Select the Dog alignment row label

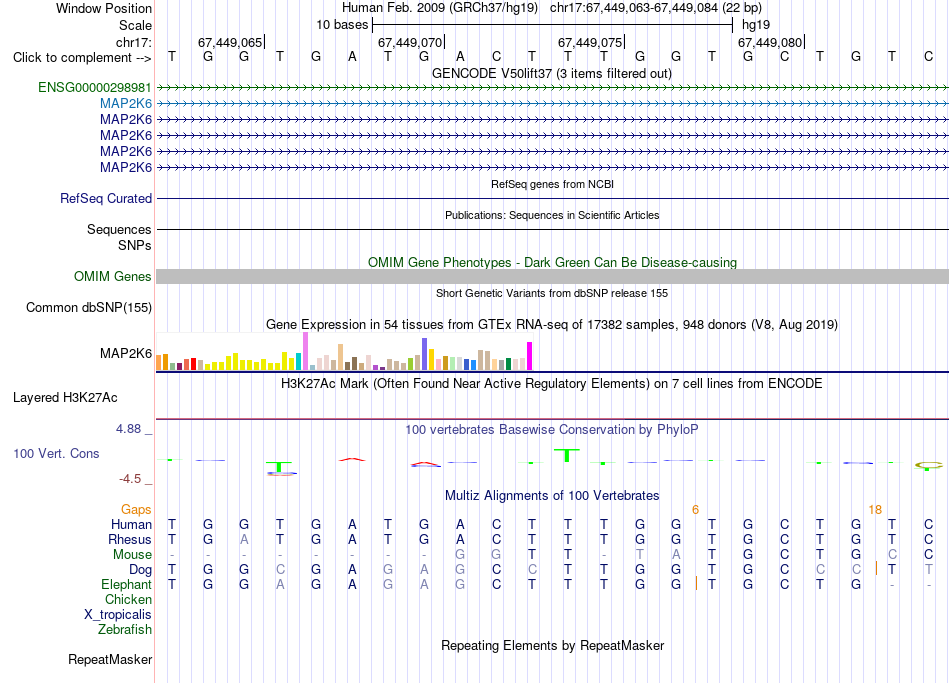[x=141, y=570]
